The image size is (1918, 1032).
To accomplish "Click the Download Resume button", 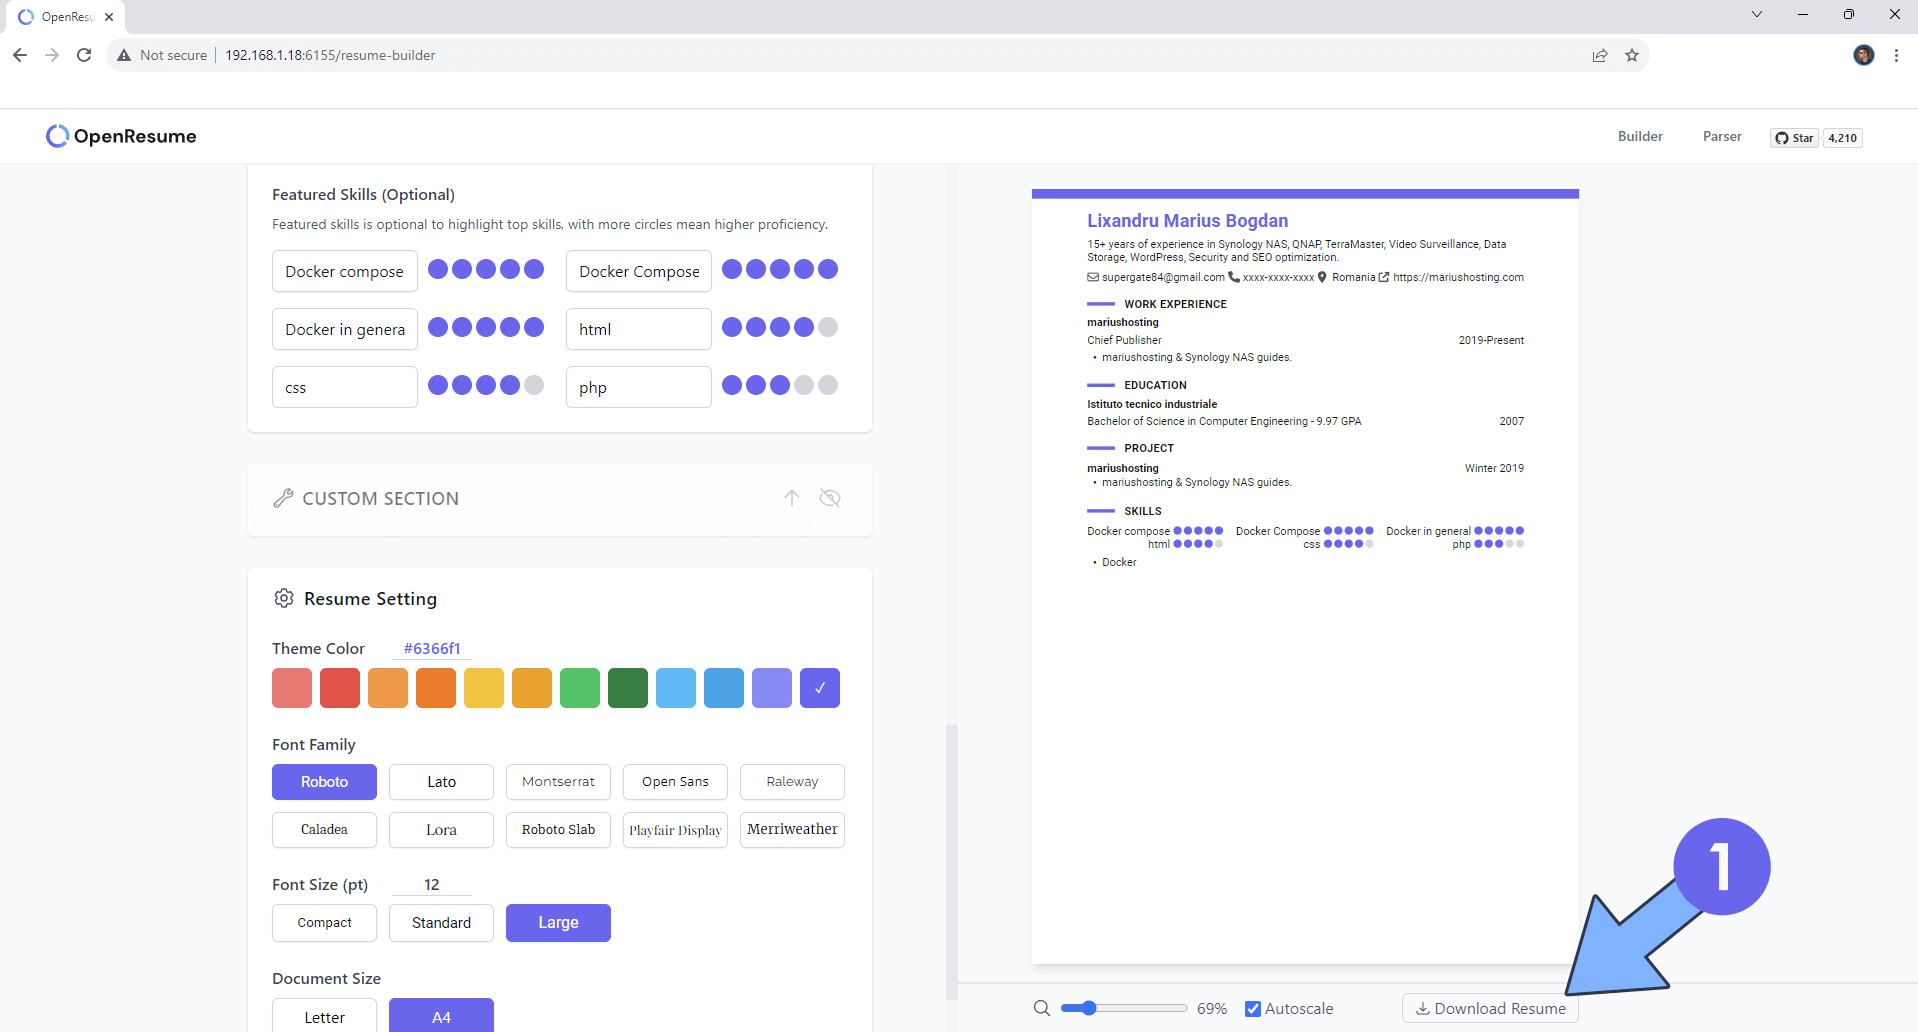I will (1490, 1008).
